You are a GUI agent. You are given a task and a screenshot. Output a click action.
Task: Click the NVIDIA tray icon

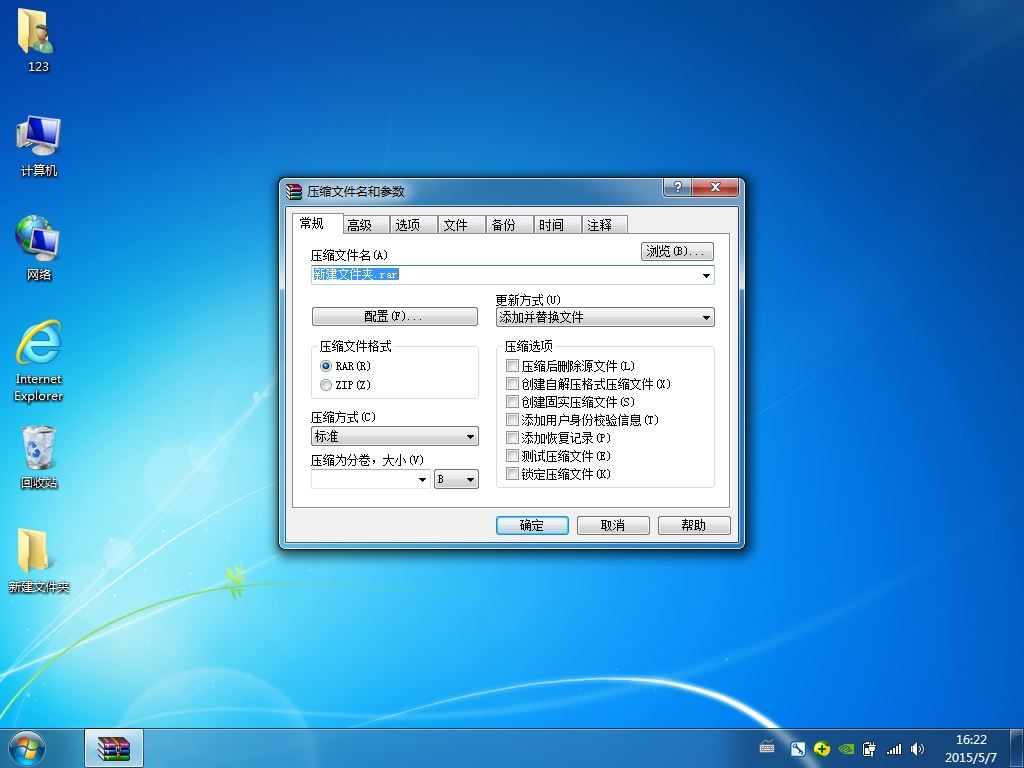point(846,749)
